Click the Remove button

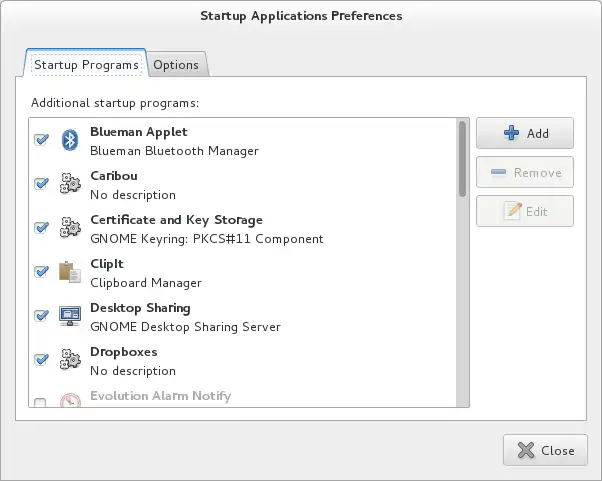point(525,172)
